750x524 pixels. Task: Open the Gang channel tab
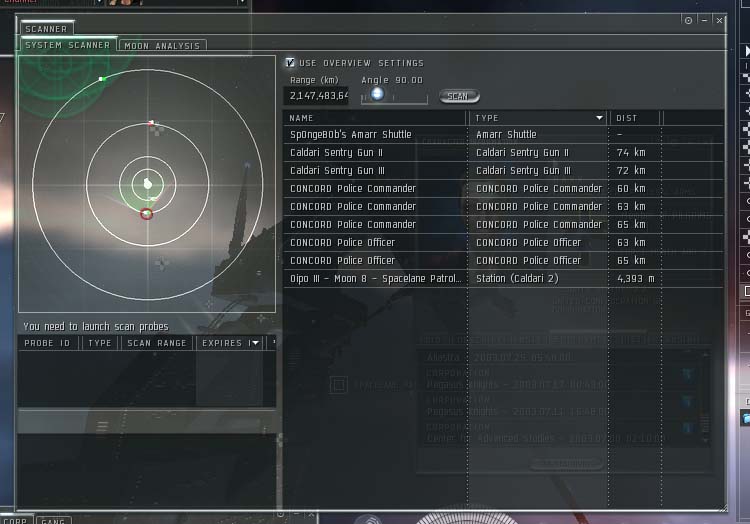(53, 520)
